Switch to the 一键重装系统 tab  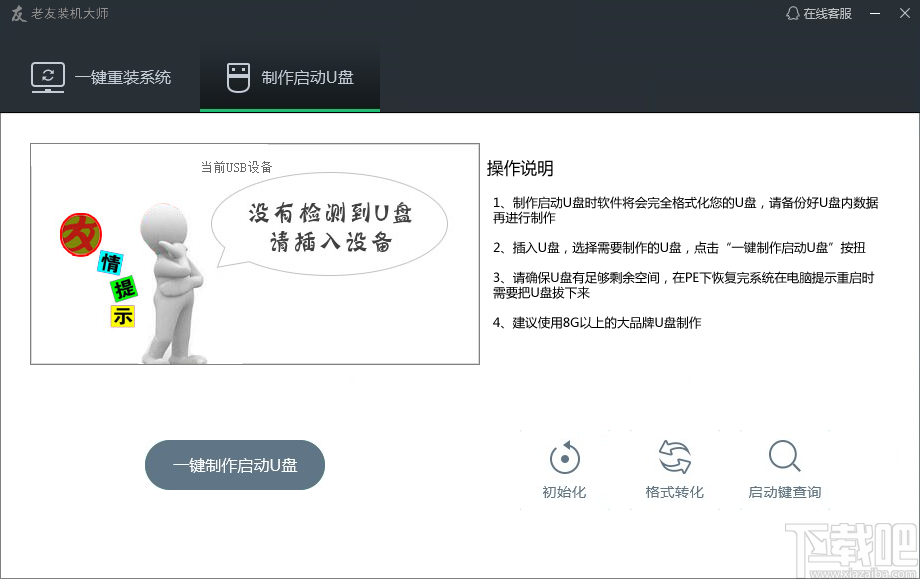122,77
